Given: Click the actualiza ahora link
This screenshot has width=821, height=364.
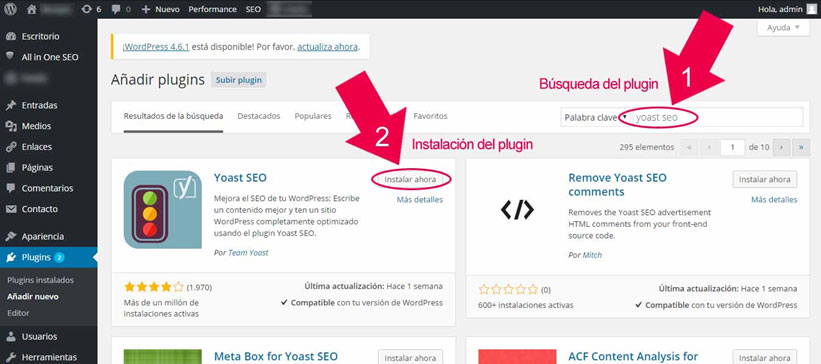Looking at the screenshot, I should pos(328,47).
